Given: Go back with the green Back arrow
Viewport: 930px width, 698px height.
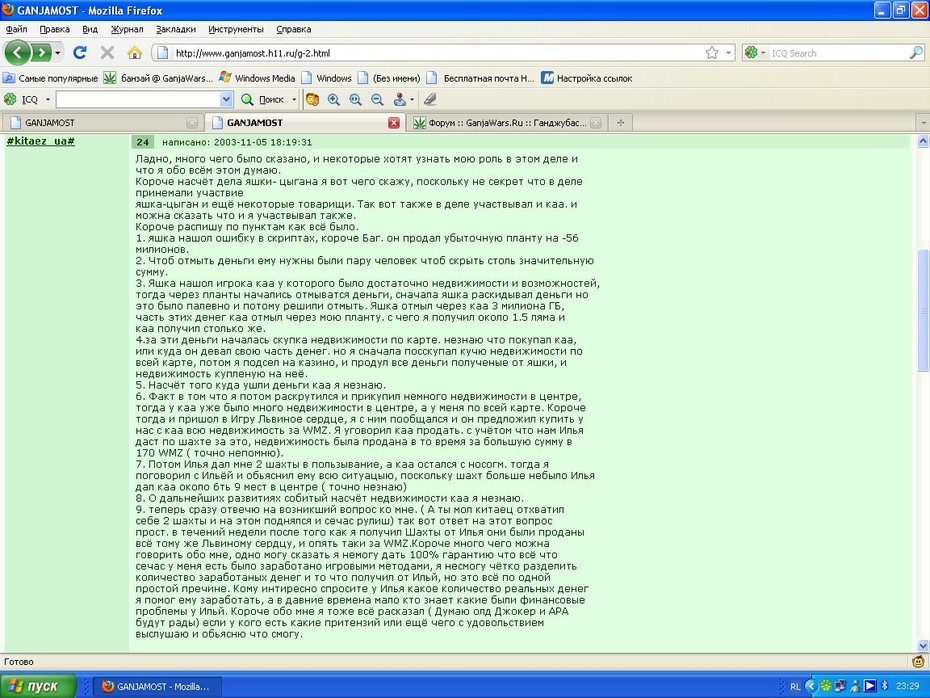Looking at the screenshot, I should coord(17,53).
